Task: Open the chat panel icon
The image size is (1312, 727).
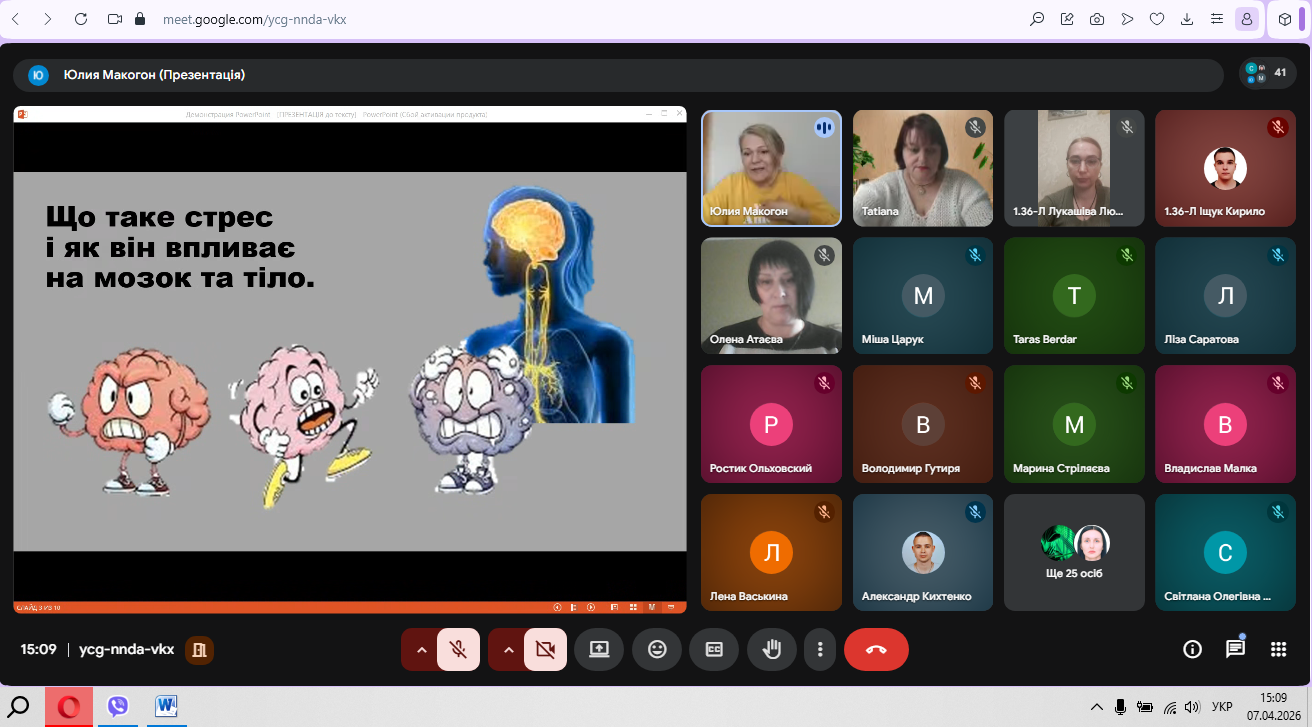Action: click(x=1235, y=649)
